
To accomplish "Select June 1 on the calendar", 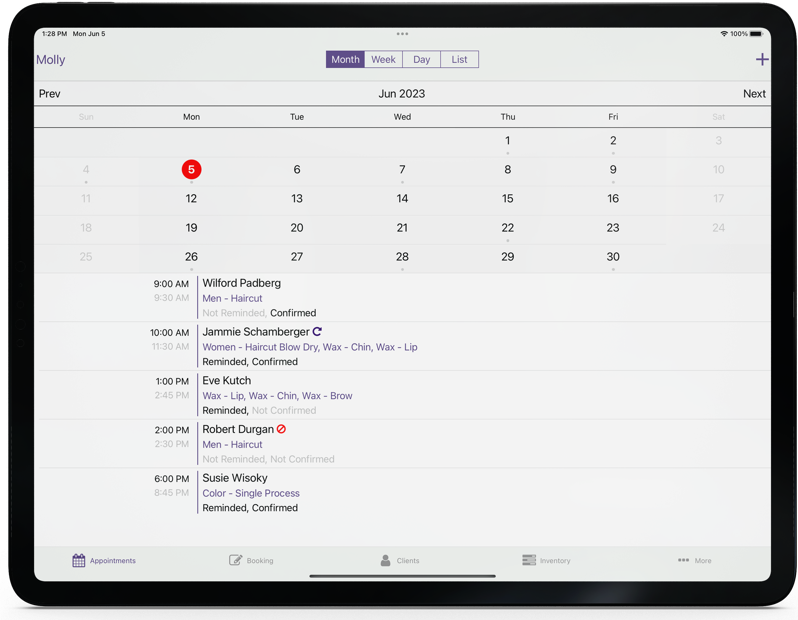I will [507, 140].
